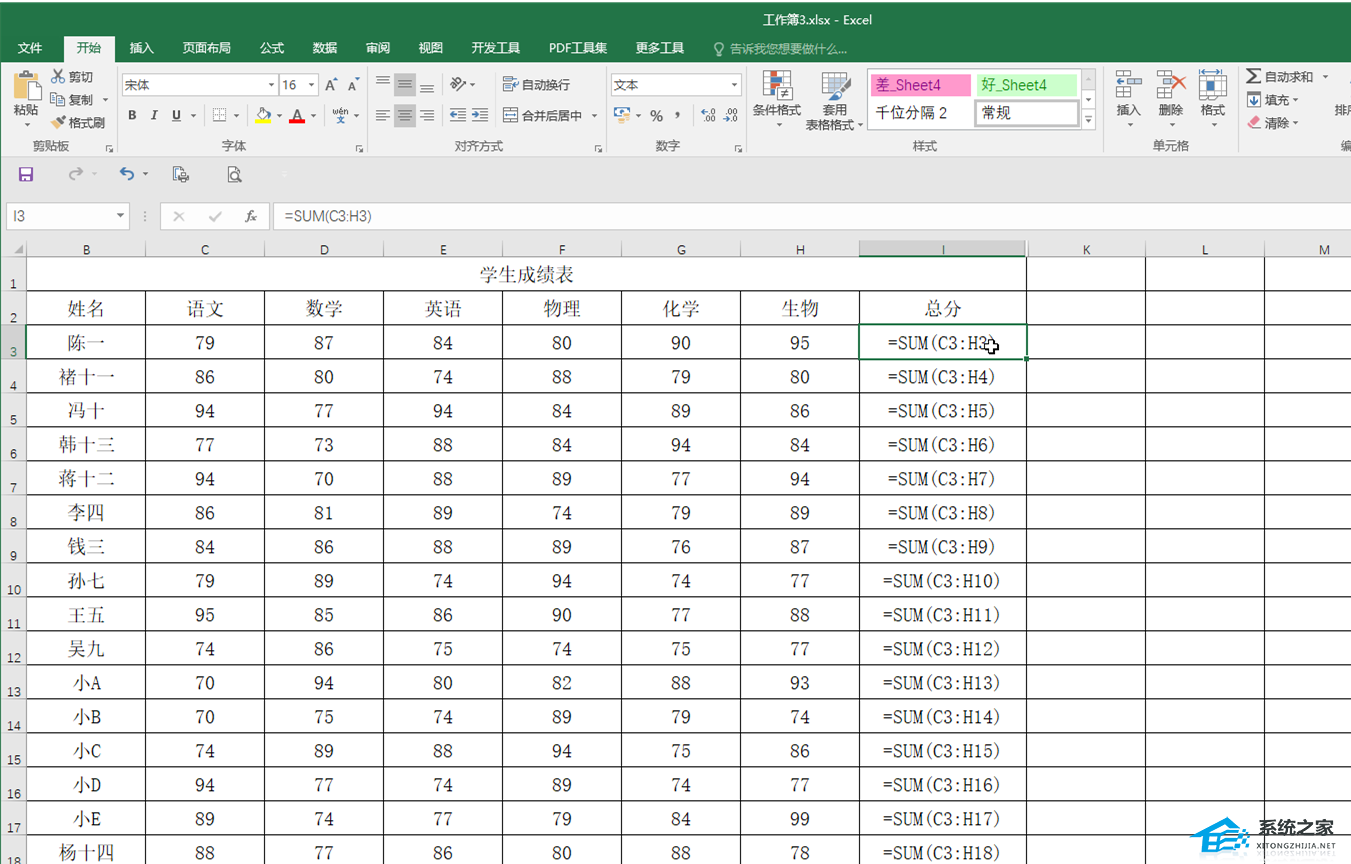Click the Increase Font Size icon
Image resolution: width=1351 pixels, height=864 pixels.
[330, 85]
